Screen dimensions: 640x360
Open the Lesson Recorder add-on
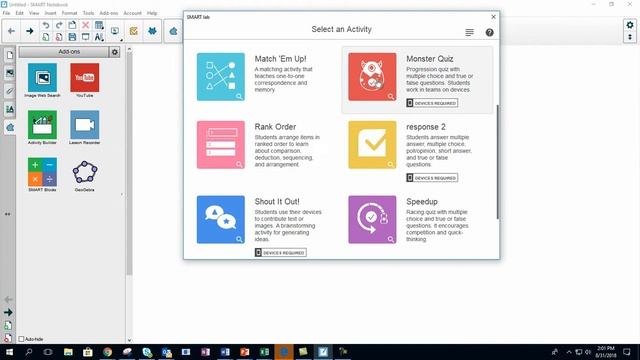point(84,127)
